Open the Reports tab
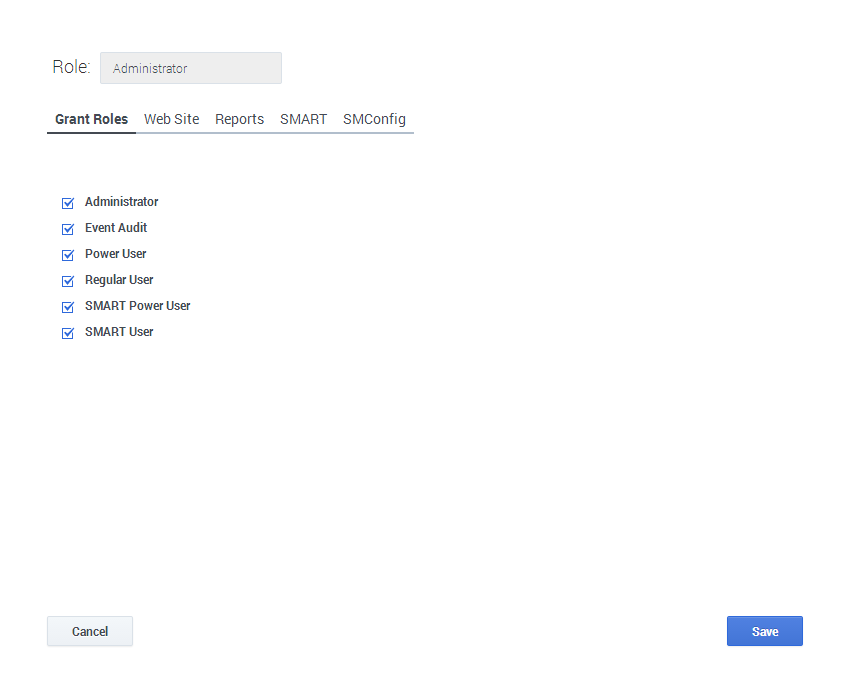Image resolution: width=850 pixels, height=686 pixels. pyautogui.click(x=239, y=119)
